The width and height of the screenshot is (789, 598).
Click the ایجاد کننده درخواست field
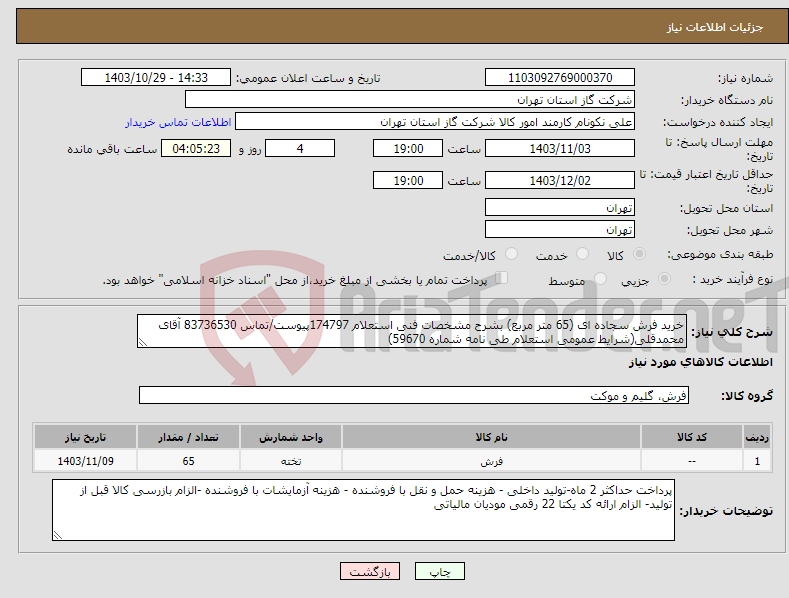coord(435,122)
